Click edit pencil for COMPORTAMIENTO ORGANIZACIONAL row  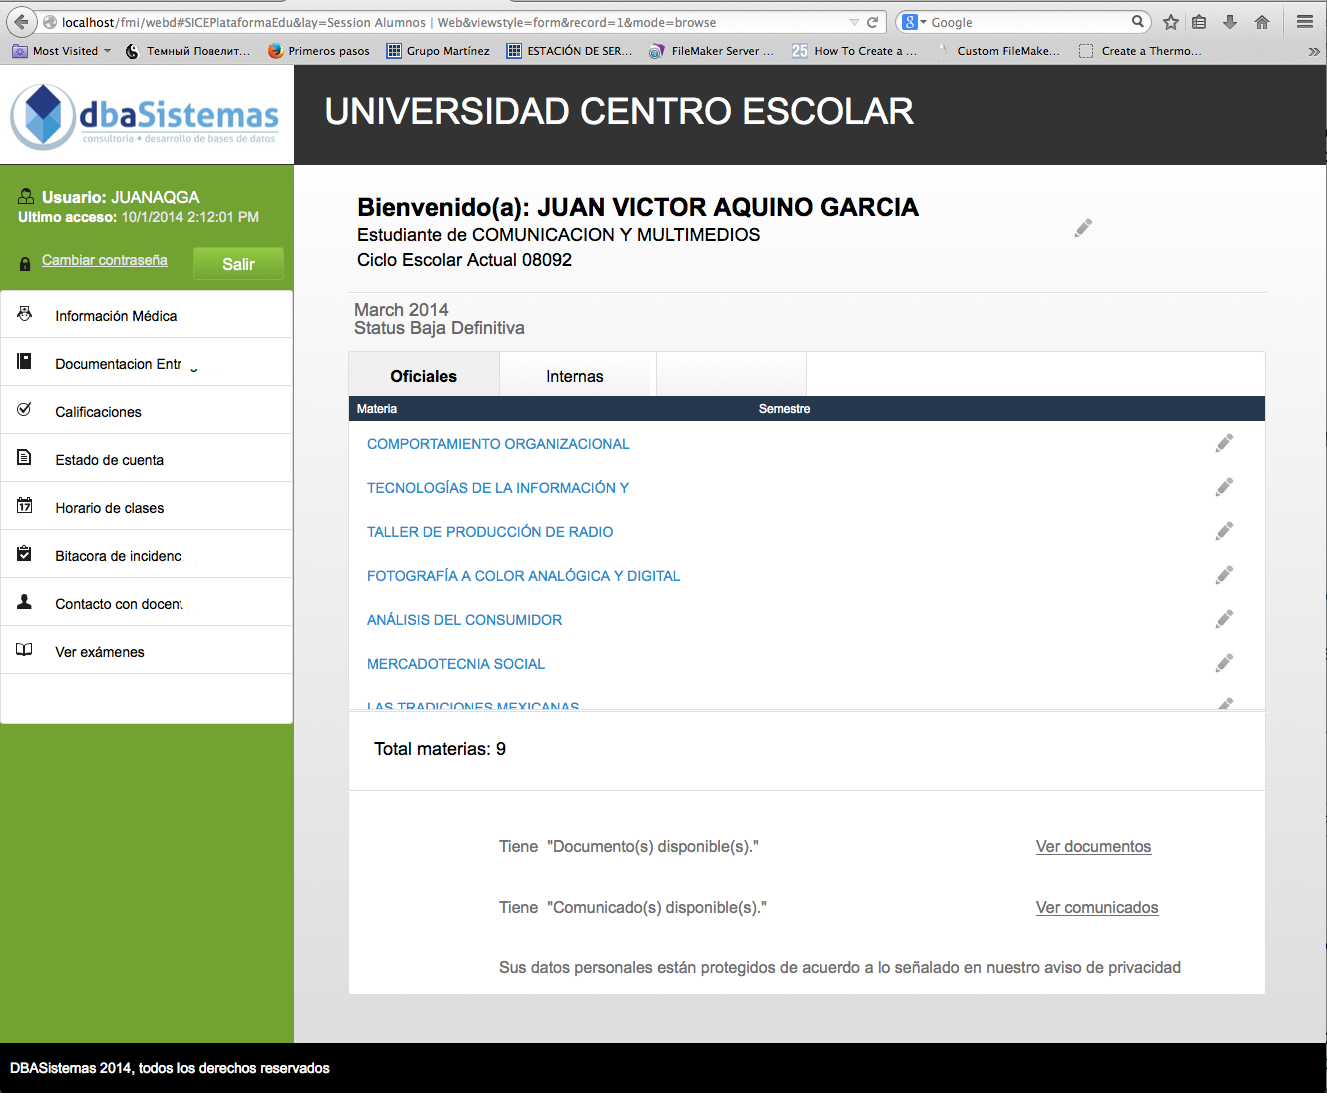tap(1224, 443)
